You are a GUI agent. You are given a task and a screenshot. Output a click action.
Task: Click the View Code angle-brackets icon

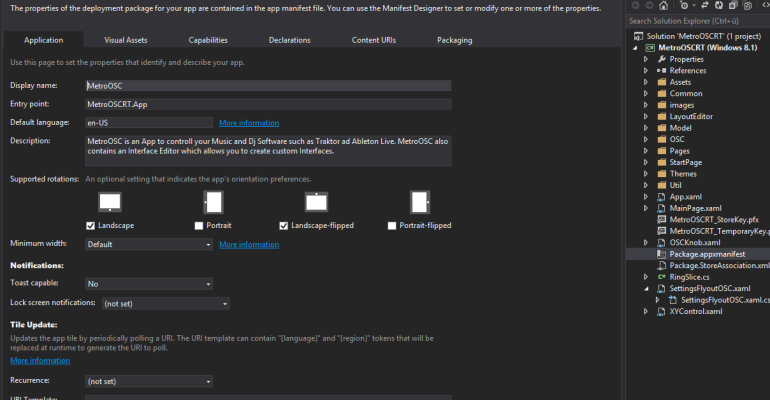(x=766, y=5)
